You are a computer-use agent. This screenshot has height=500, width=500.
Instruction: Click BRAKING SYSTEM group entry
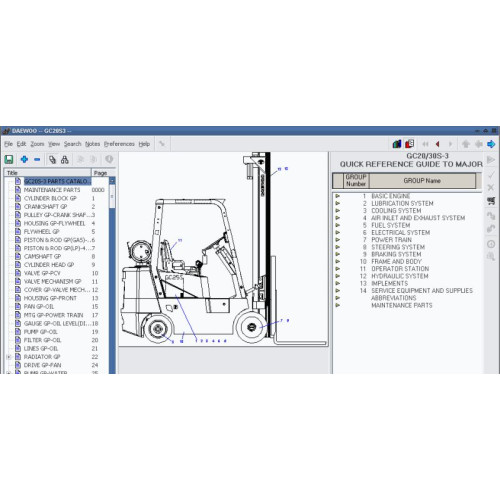pos(396,254)
